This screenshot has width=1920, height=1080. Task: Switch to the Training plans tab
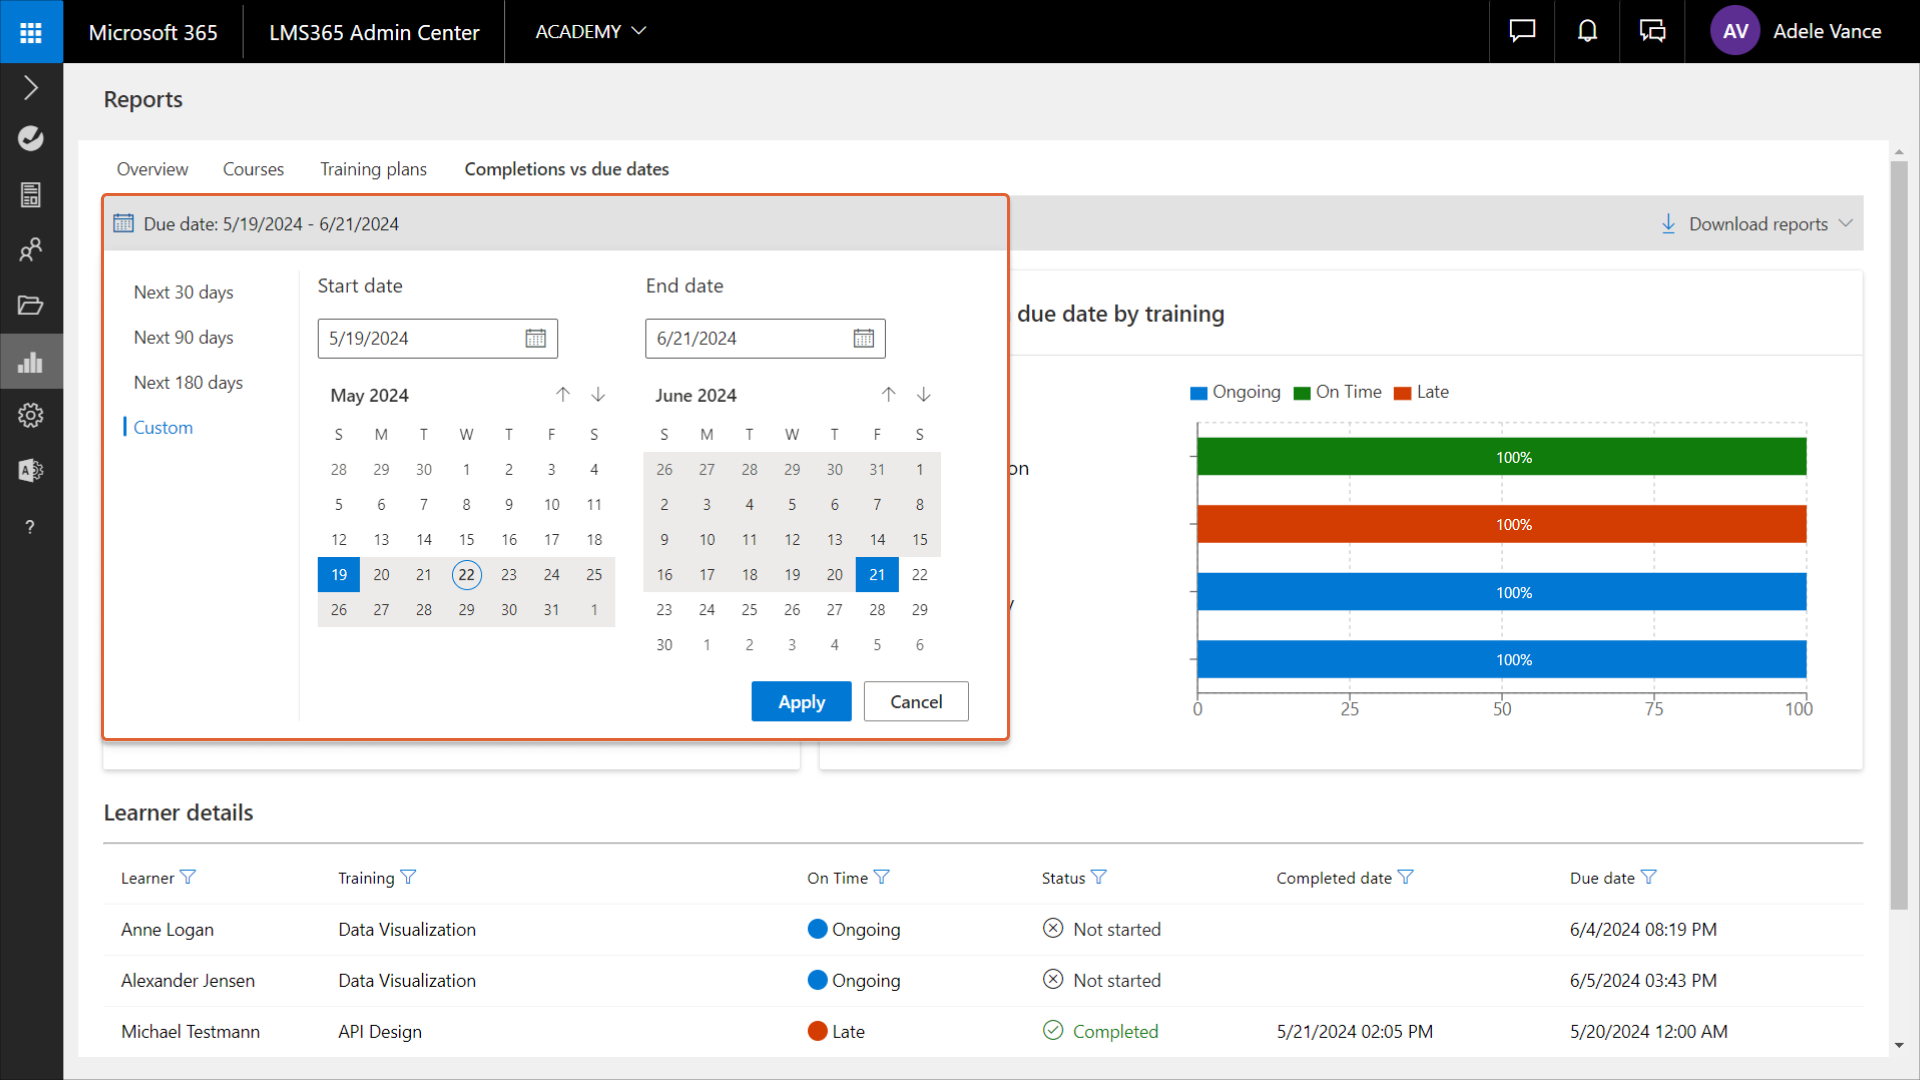point(373,169)
